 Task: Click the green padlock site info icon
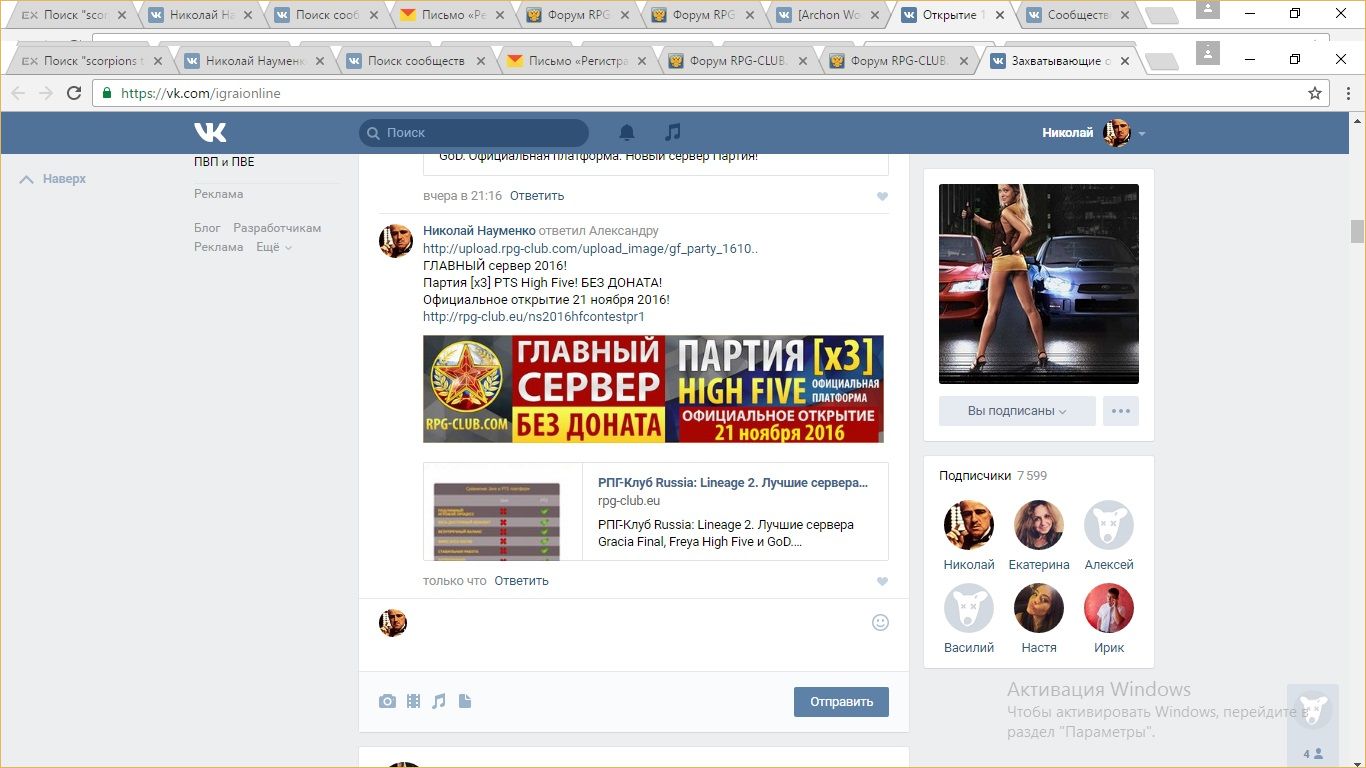click(107, 93)
